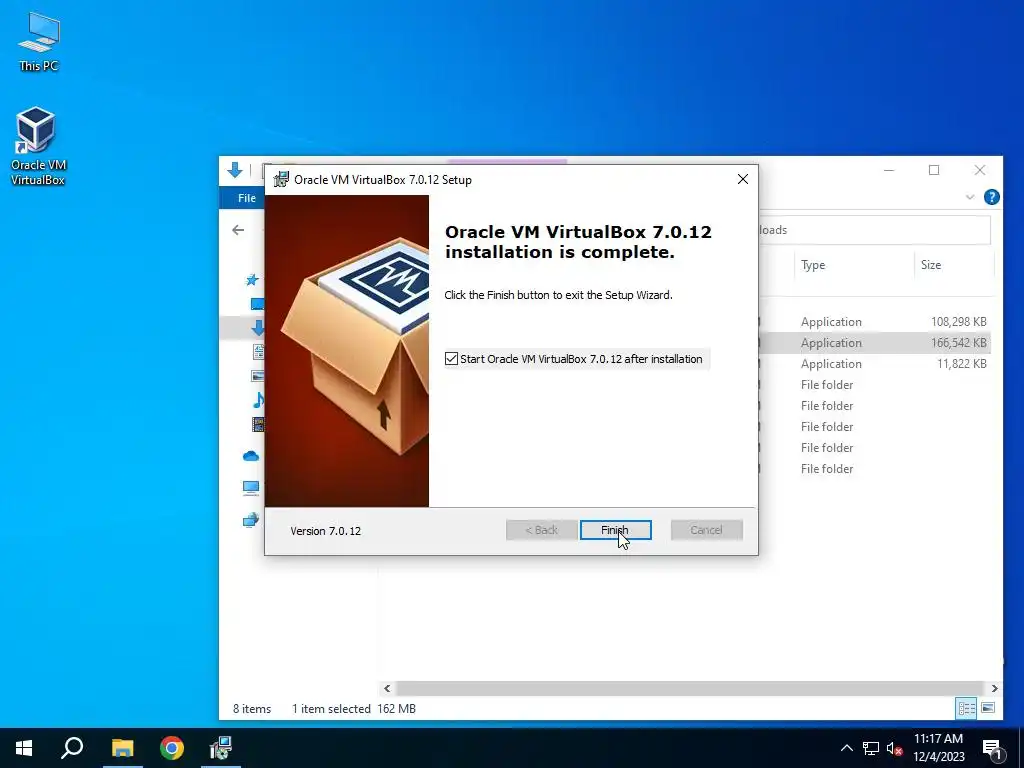Maximize the File Explorer window
Screen dimensions: 1024x768
pos(934,170)
